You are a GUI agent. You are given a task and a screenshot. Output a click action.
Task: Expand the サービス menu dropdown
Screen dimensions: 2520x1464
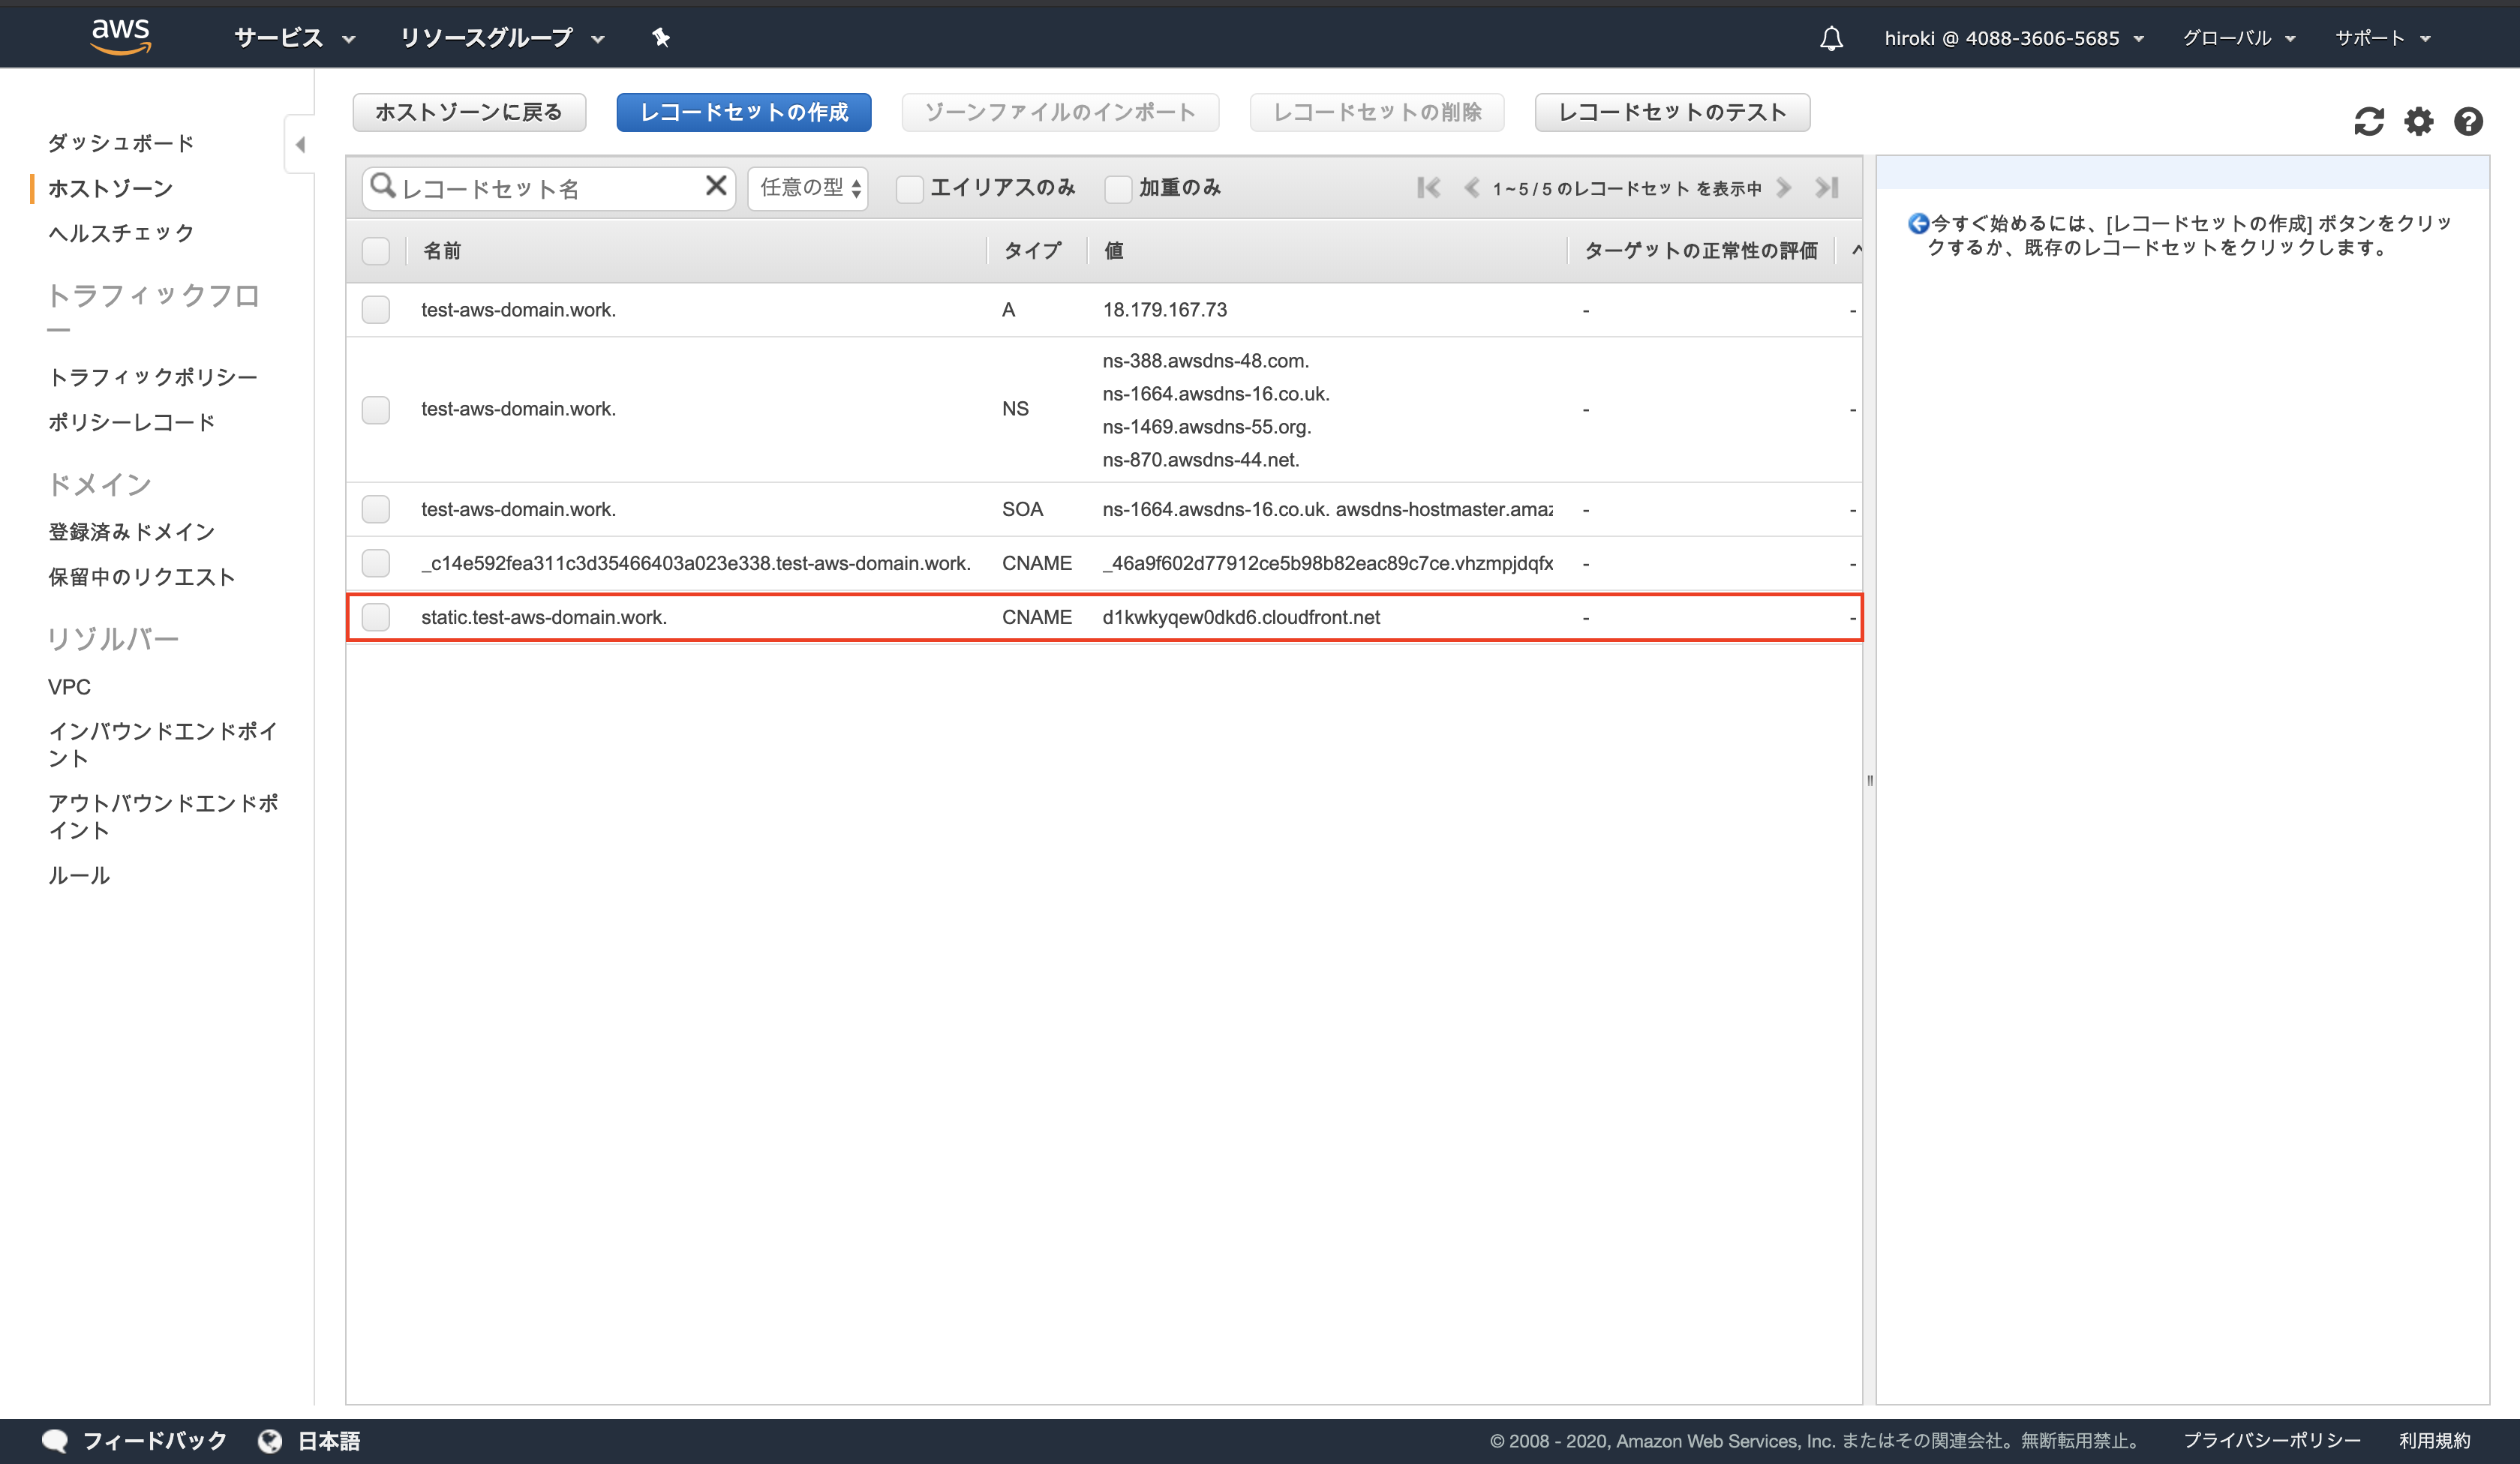(294, 38)
